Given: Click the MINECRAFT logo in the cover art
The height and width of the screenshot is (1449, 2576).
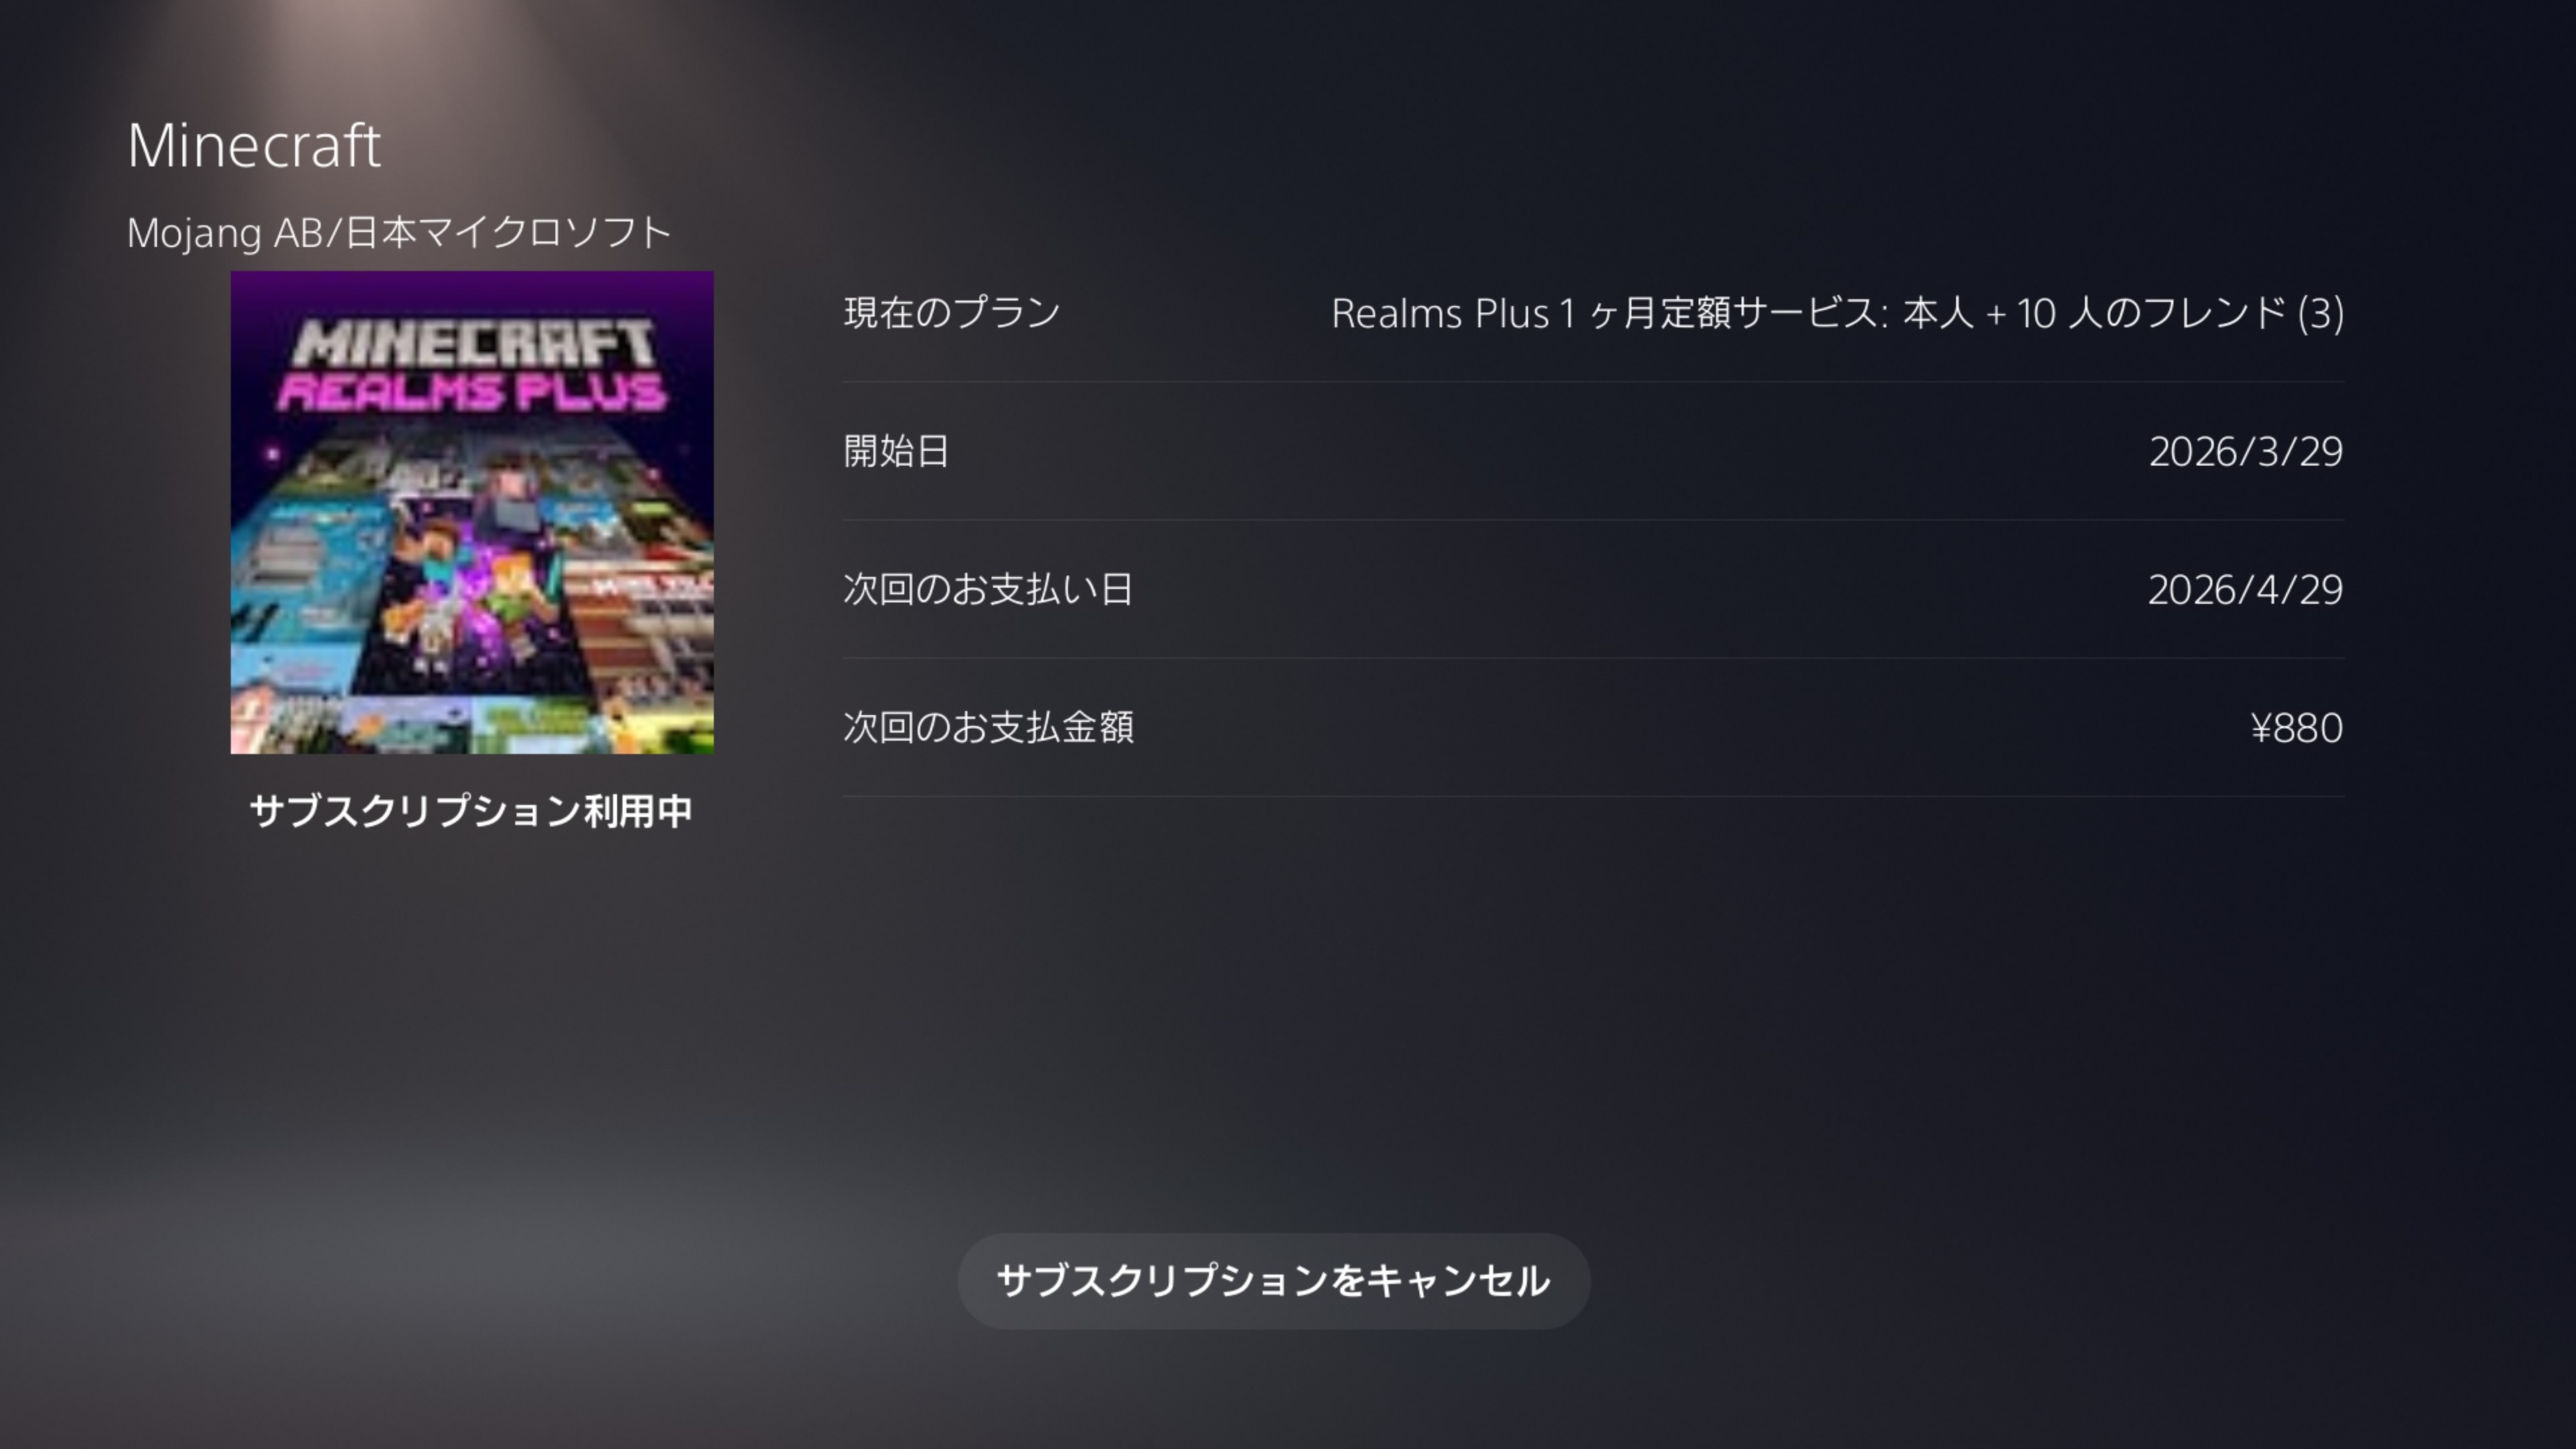Looking at the screenshot, I should pyautogui.click(x=473, y=343).
